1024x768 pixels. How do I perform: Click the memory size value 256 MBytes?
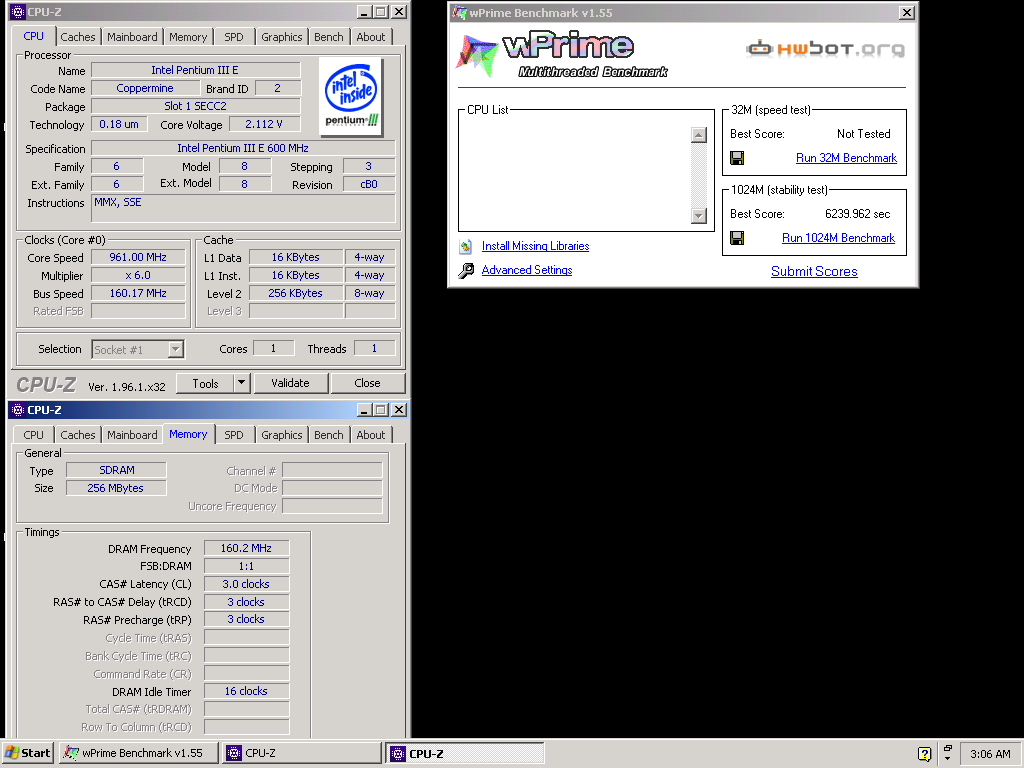(116, 488)
